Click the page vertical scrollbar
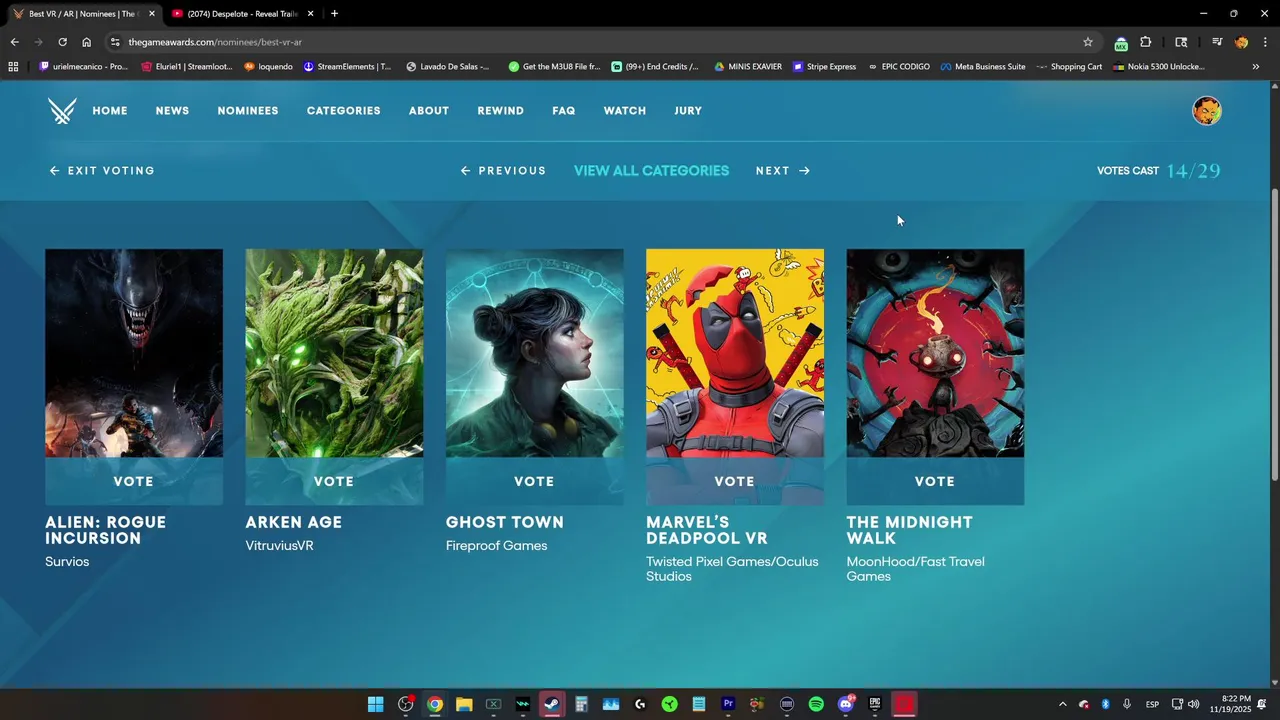Screen dimensions: 1280x720 [1274, 335]
